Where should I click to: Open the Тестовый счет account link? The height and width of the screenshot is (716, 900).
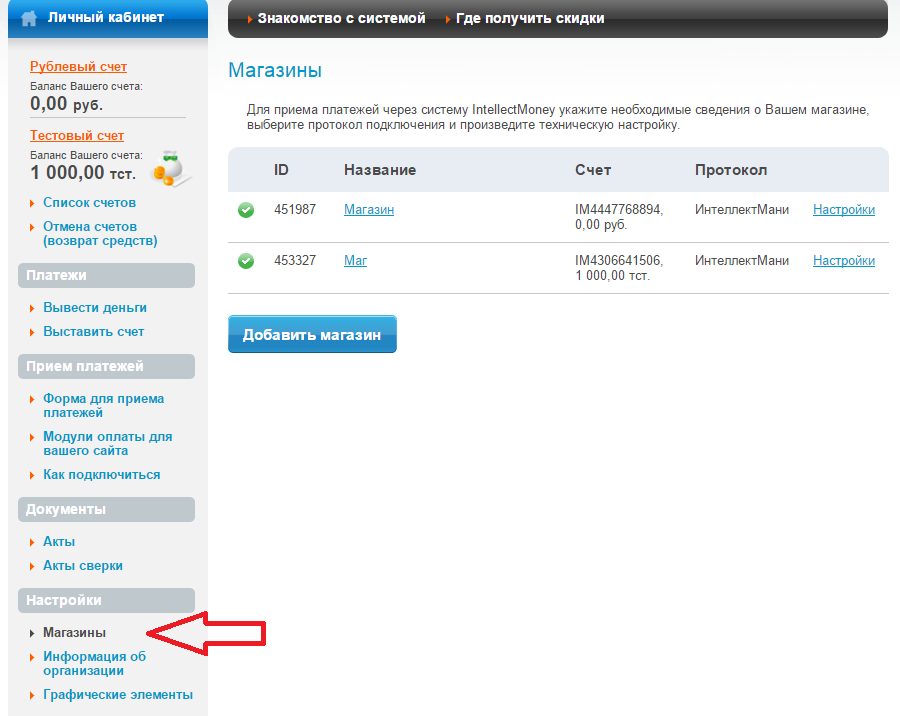pyautogui.click(x=77, y=136)
